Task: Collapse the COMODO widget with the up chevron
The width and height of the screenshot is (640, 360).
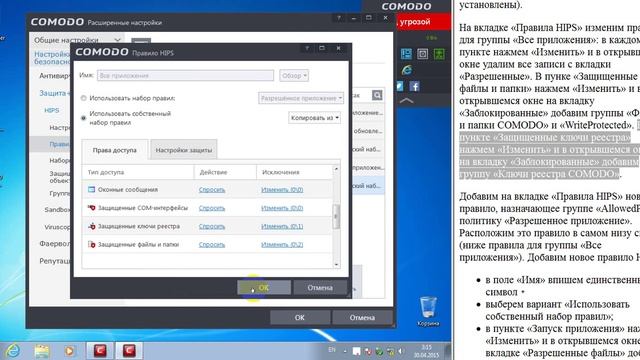Action: pyautogui.click(x=407, y=100)
